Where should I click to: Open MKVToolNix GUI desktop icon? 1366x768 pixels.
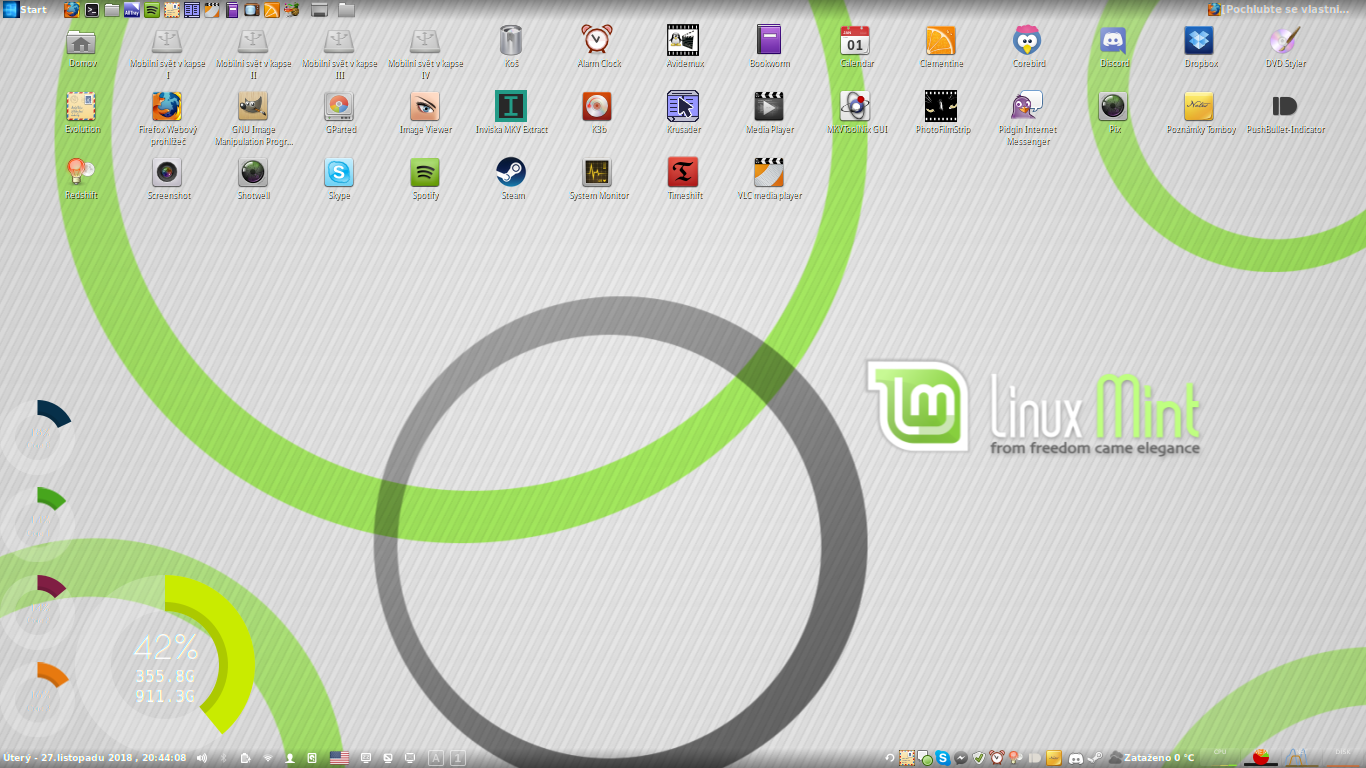point(856,113)
